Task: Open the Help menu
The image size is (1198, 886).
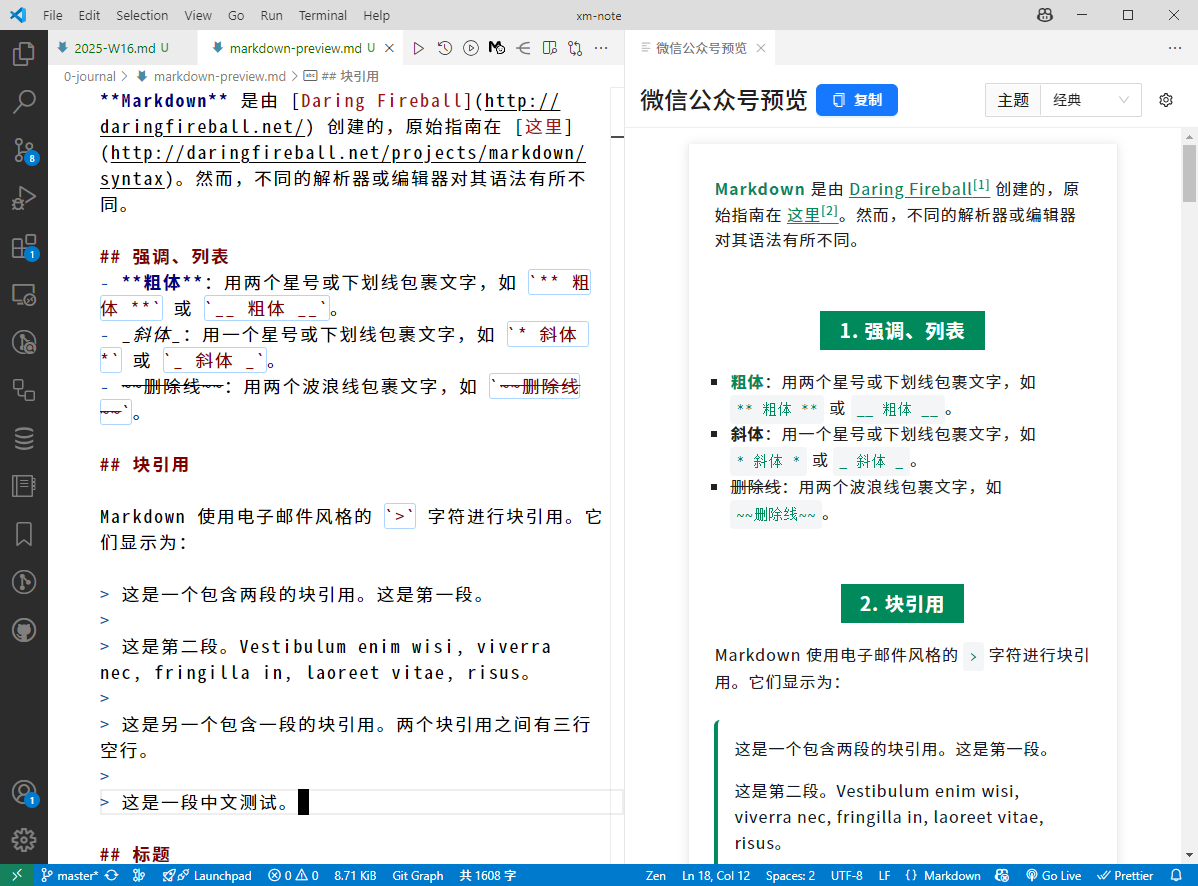Action: coord(377,15)
